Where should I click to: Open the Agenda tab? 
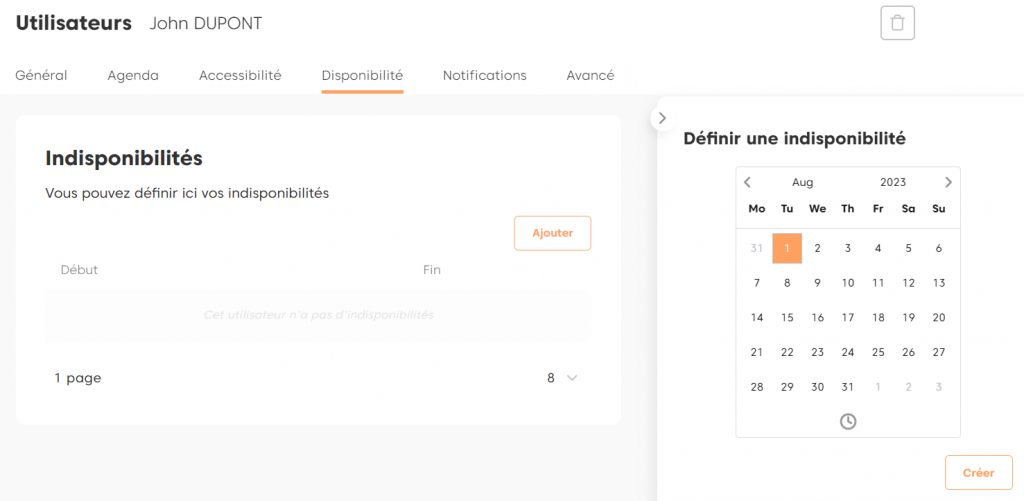pos(133,75)
